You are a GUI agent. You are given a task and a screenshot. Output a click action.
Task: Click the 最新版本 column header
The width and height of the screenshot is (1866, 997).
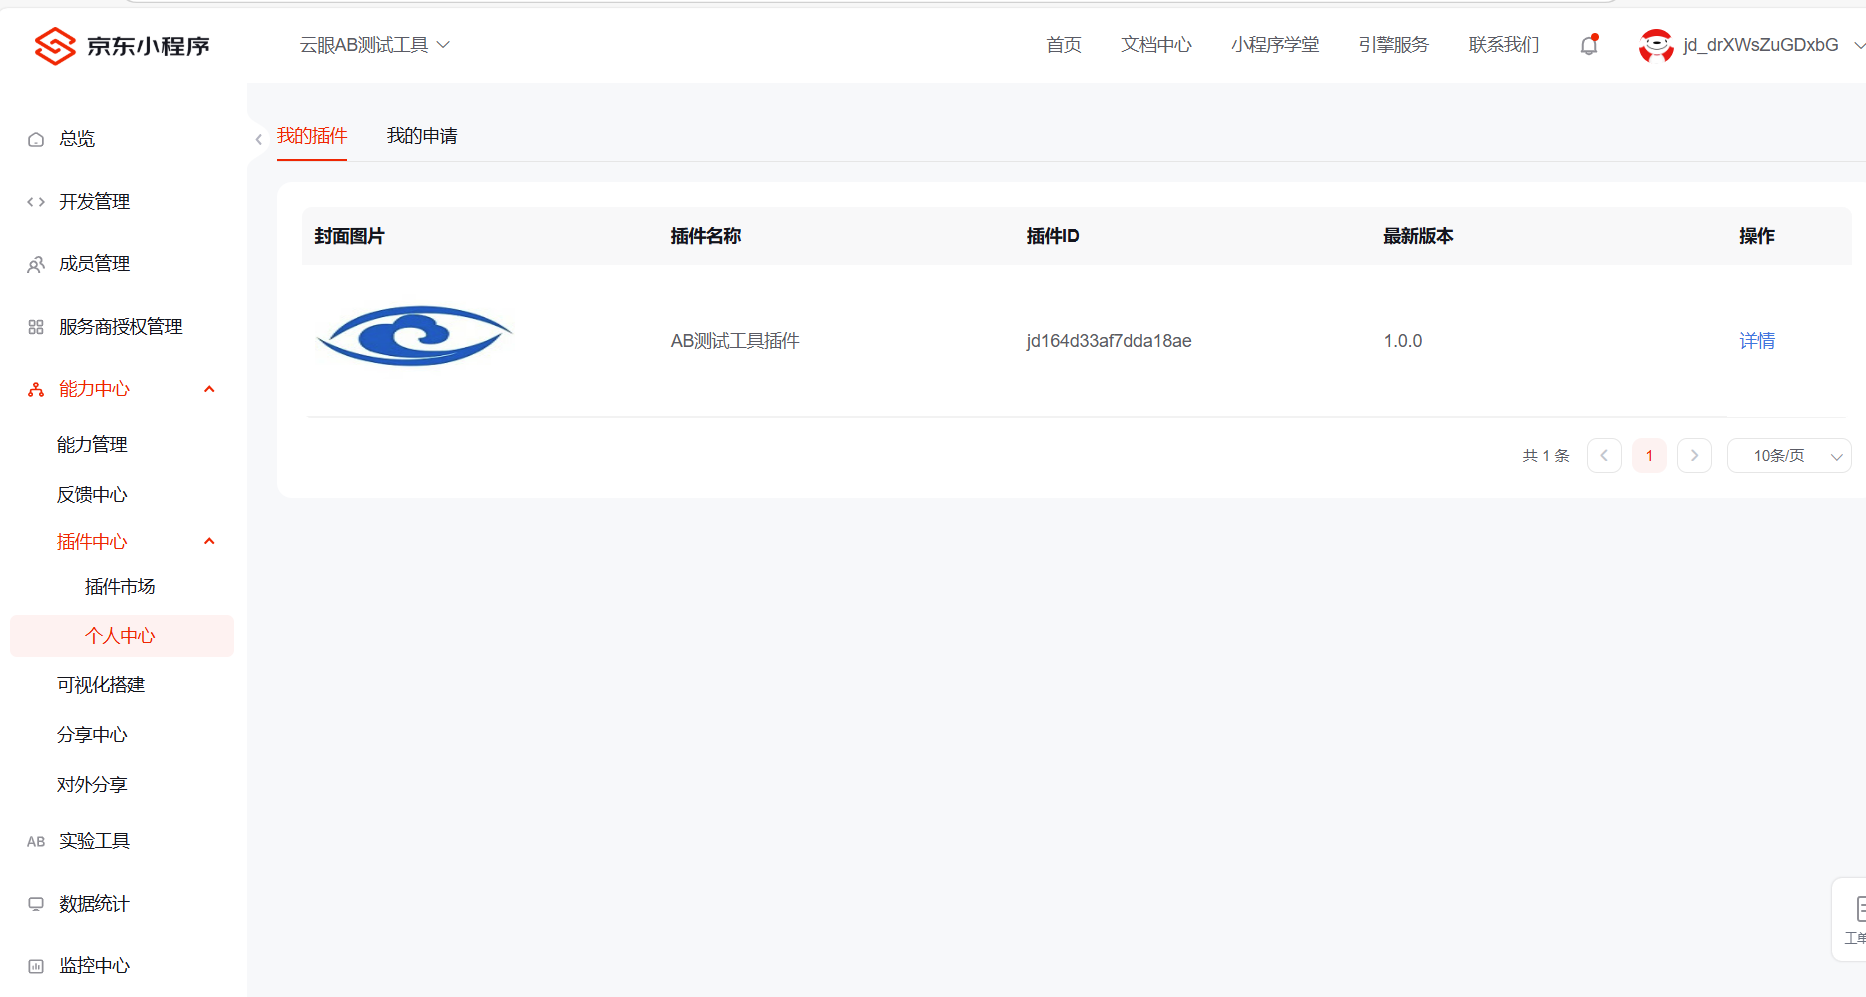(x=1418, y=236)
